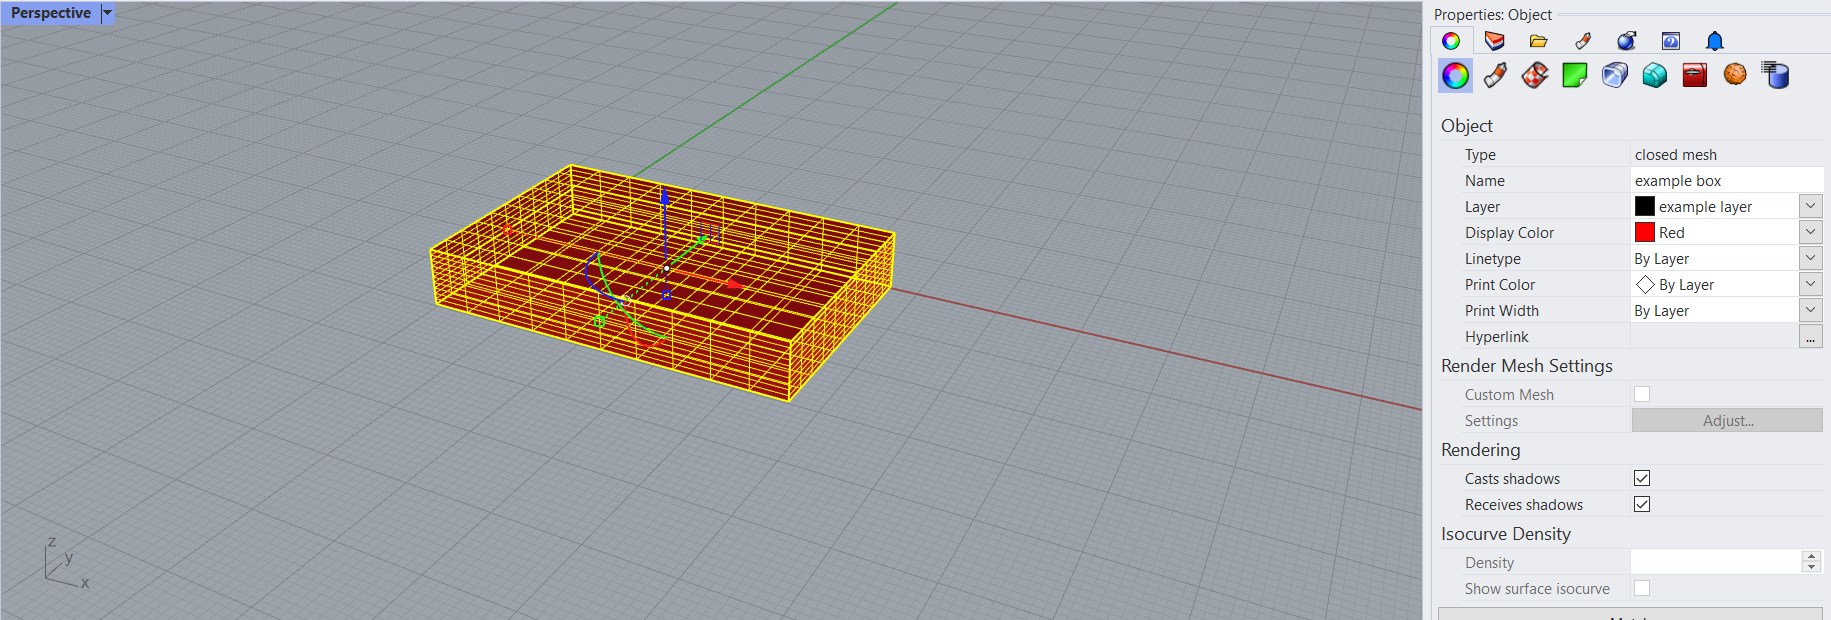This screenshot has width=1831, height=620.
Task: Expand the Layer dropdown arrow
Action: point(1810,206)
